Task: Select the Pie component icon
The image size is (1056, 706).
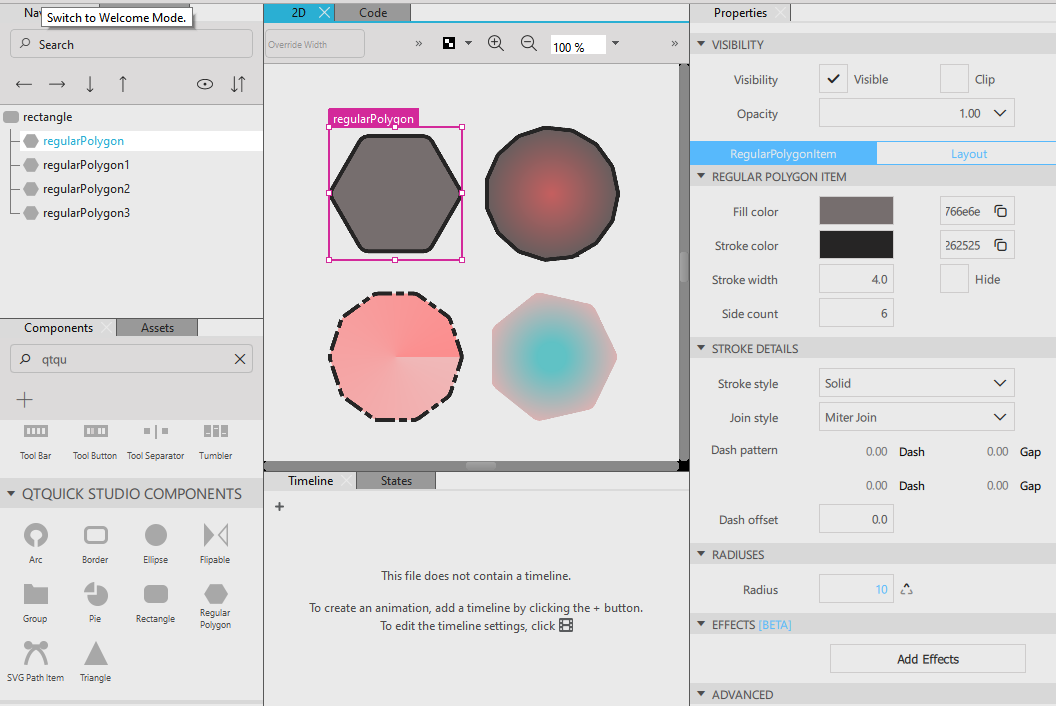Action: click(x=96, y=594)
